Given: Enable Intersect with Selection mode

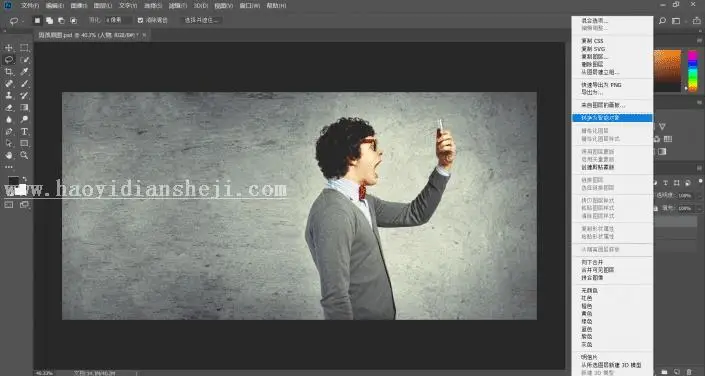Looking at the screenshot, I should (x=73, y=20).
